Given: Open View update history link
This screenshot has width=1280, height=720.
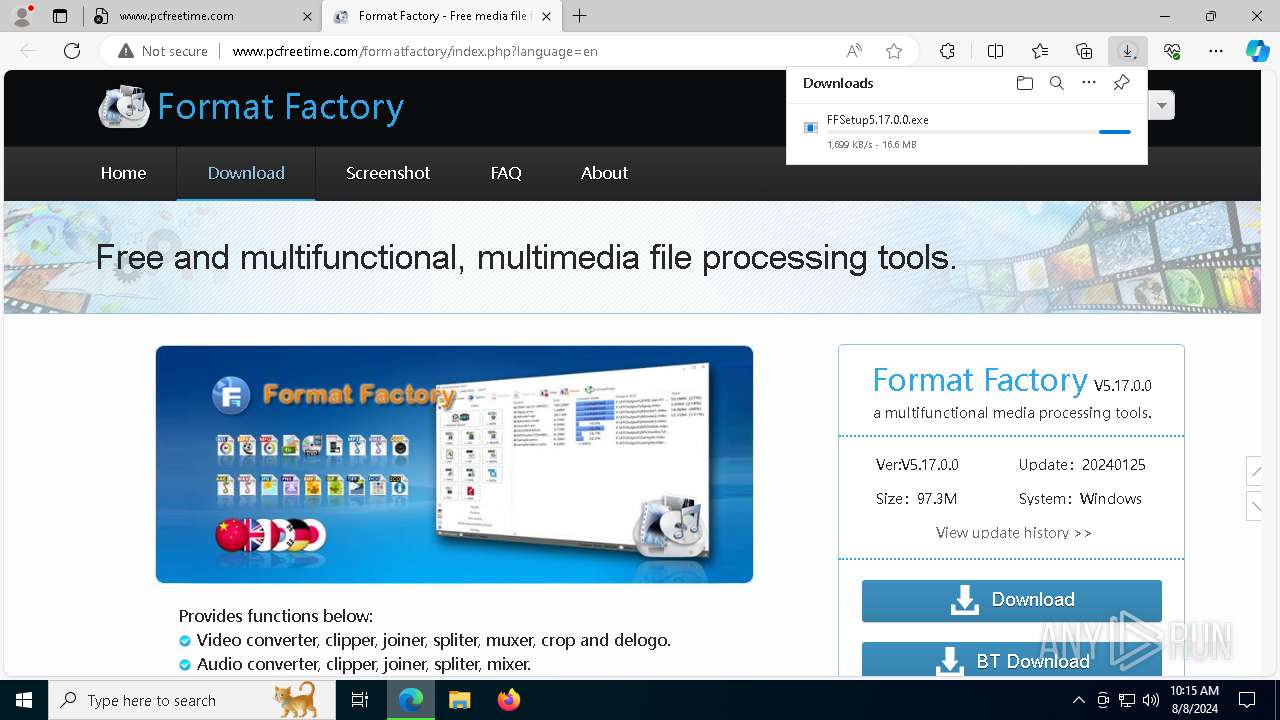Looking at the screenshot, I should 1013,533.
